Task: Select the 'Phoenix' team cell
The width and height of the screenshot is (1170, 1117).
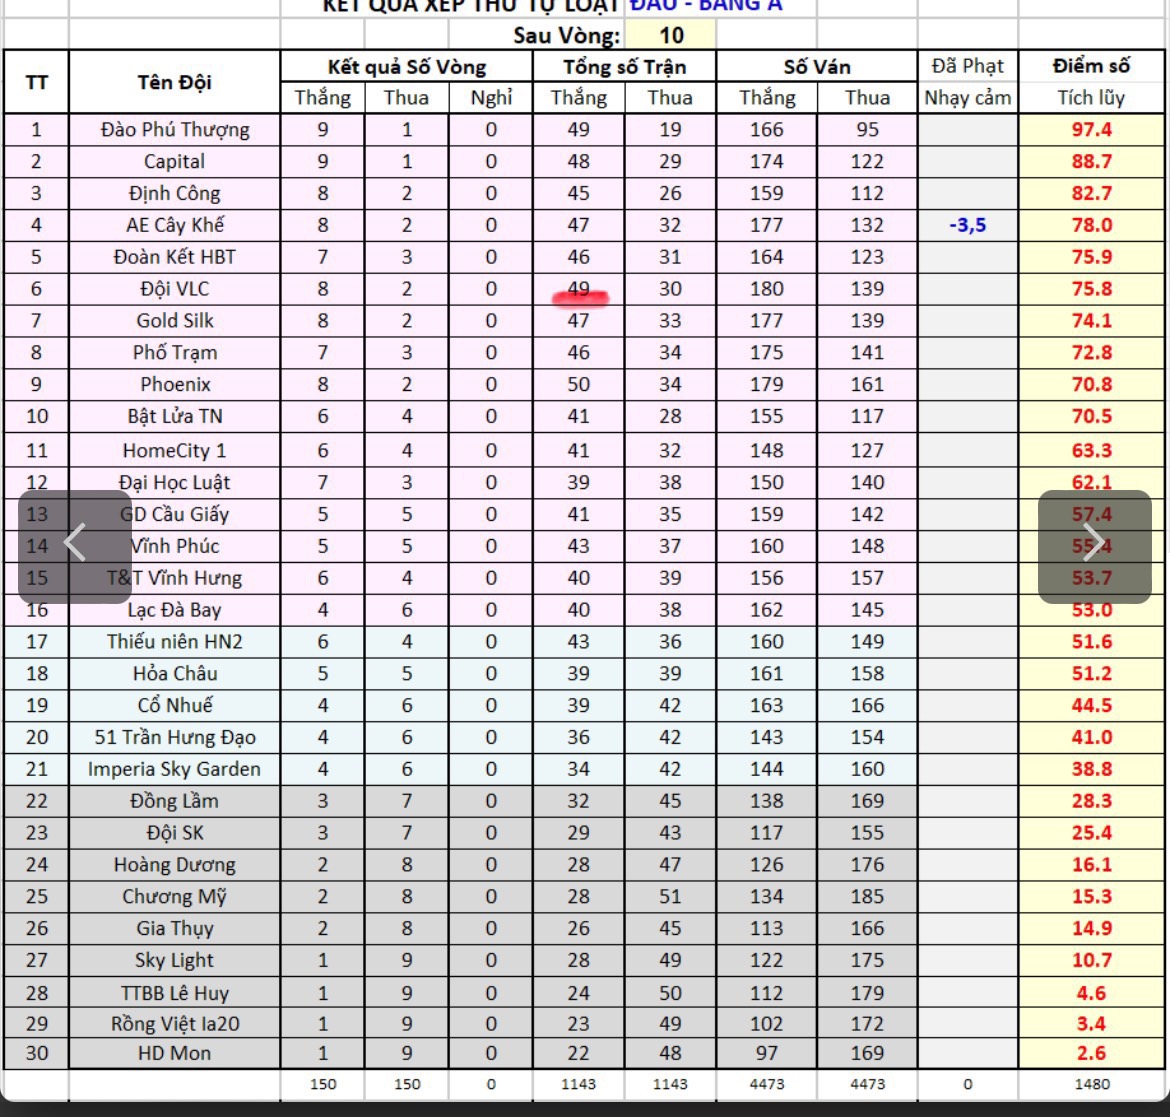Action: pyautogui.click(x=175, y=384)
